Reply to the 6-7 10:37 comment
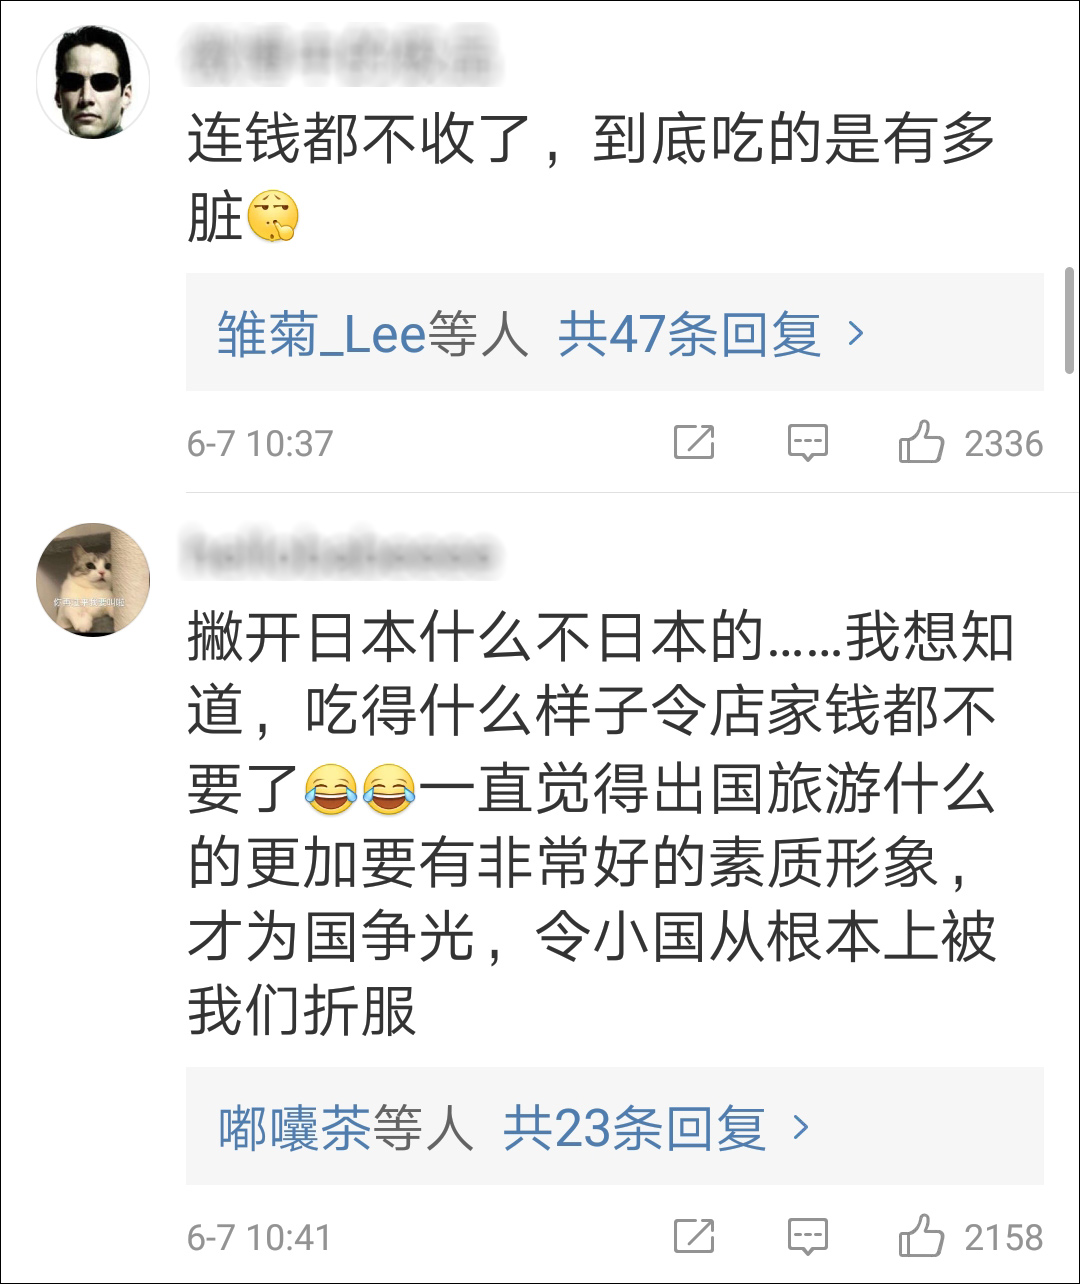1080x1284 pixels. (807, 442)
